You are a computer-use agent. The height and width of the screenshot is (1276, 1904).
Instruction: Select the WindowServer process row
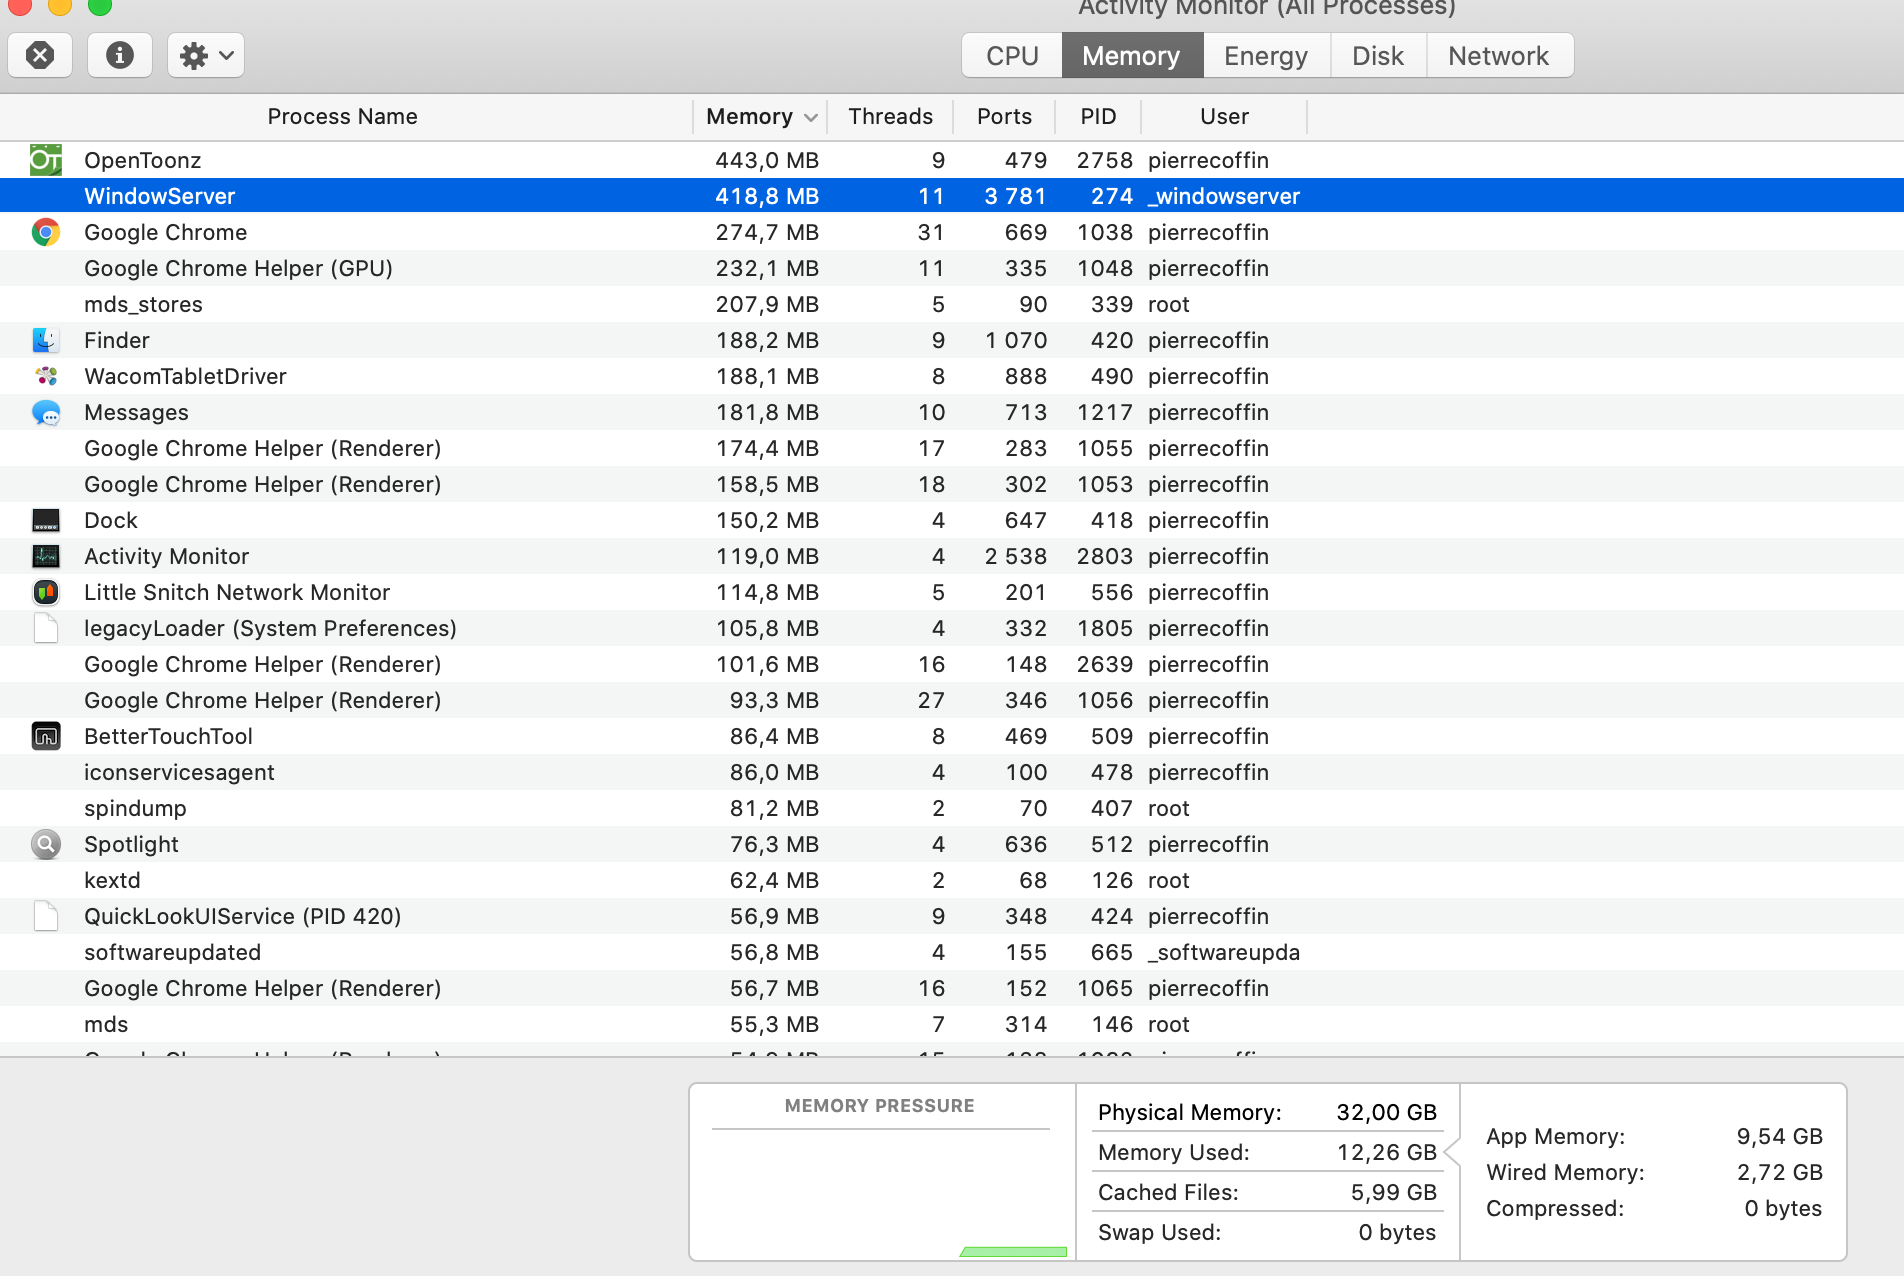click(x=952, y=196)
